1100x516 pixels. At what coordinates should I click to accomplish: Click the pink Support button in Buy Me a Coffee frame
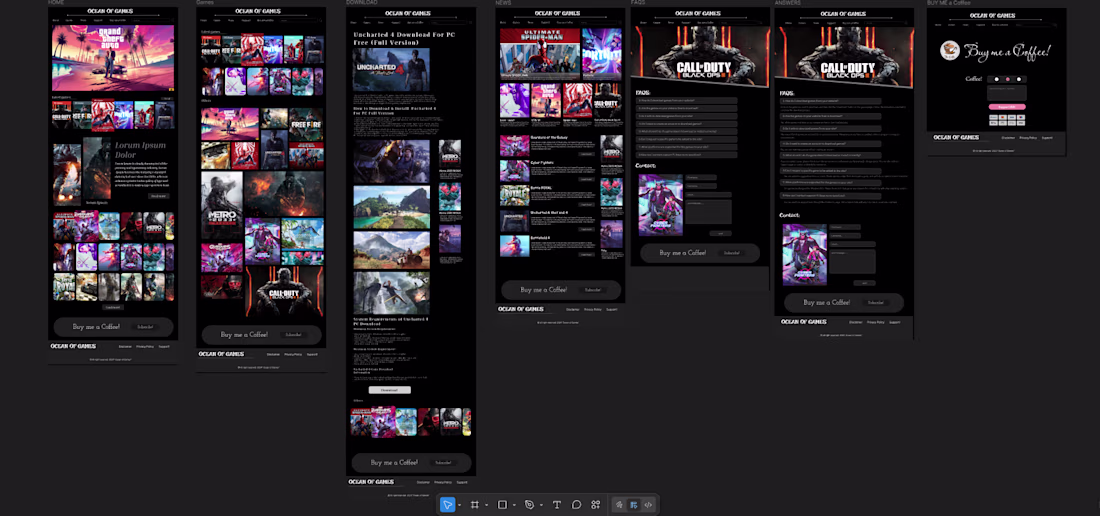pos(1007,107)
